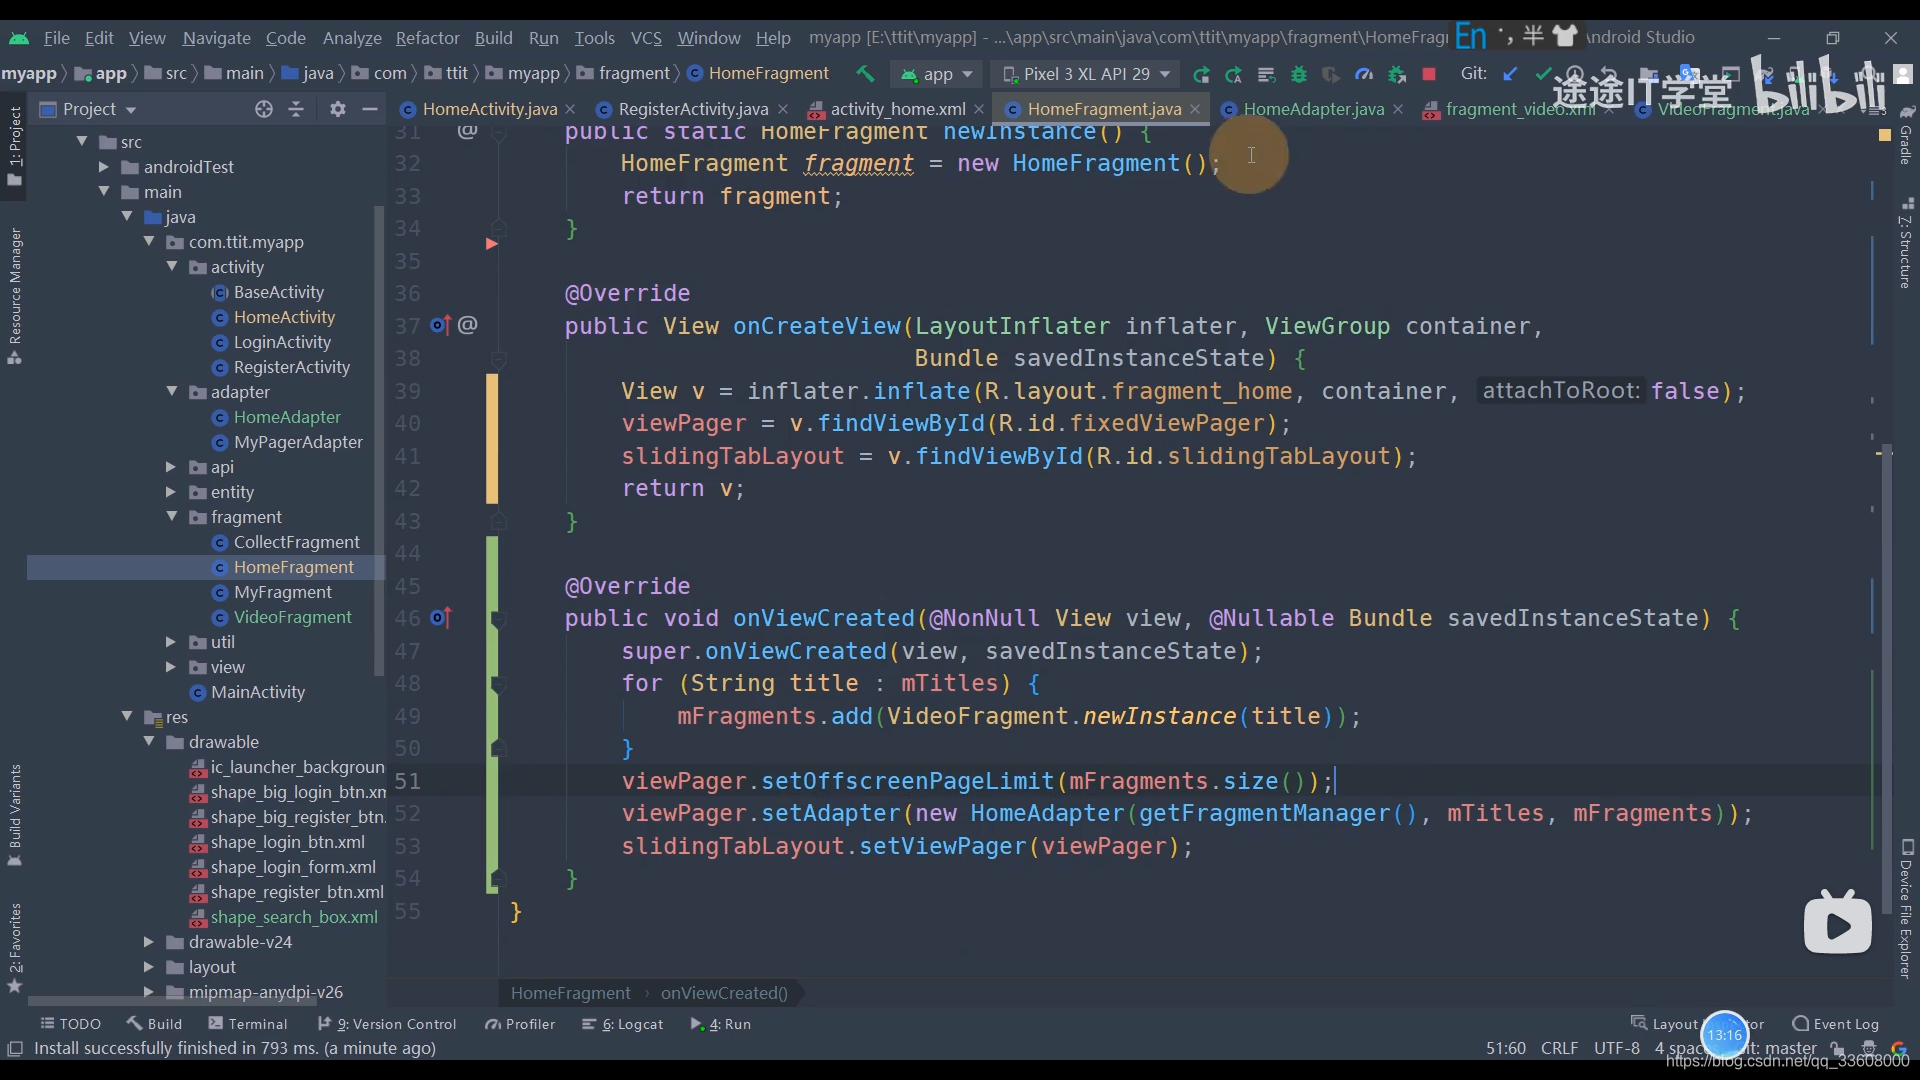This screenshot has height=1080, width=1920.
Task: Click the IME En language indicator
Action: click(x=1470, y=37)
